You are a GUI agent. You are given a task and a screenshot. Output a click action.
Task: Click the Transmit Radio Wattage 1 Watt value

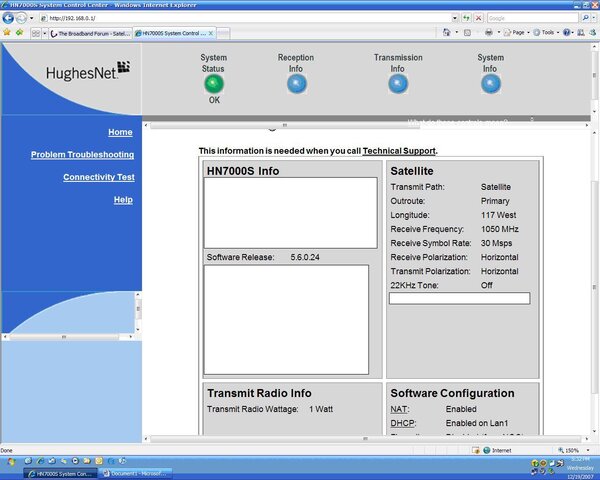point(321,409)
